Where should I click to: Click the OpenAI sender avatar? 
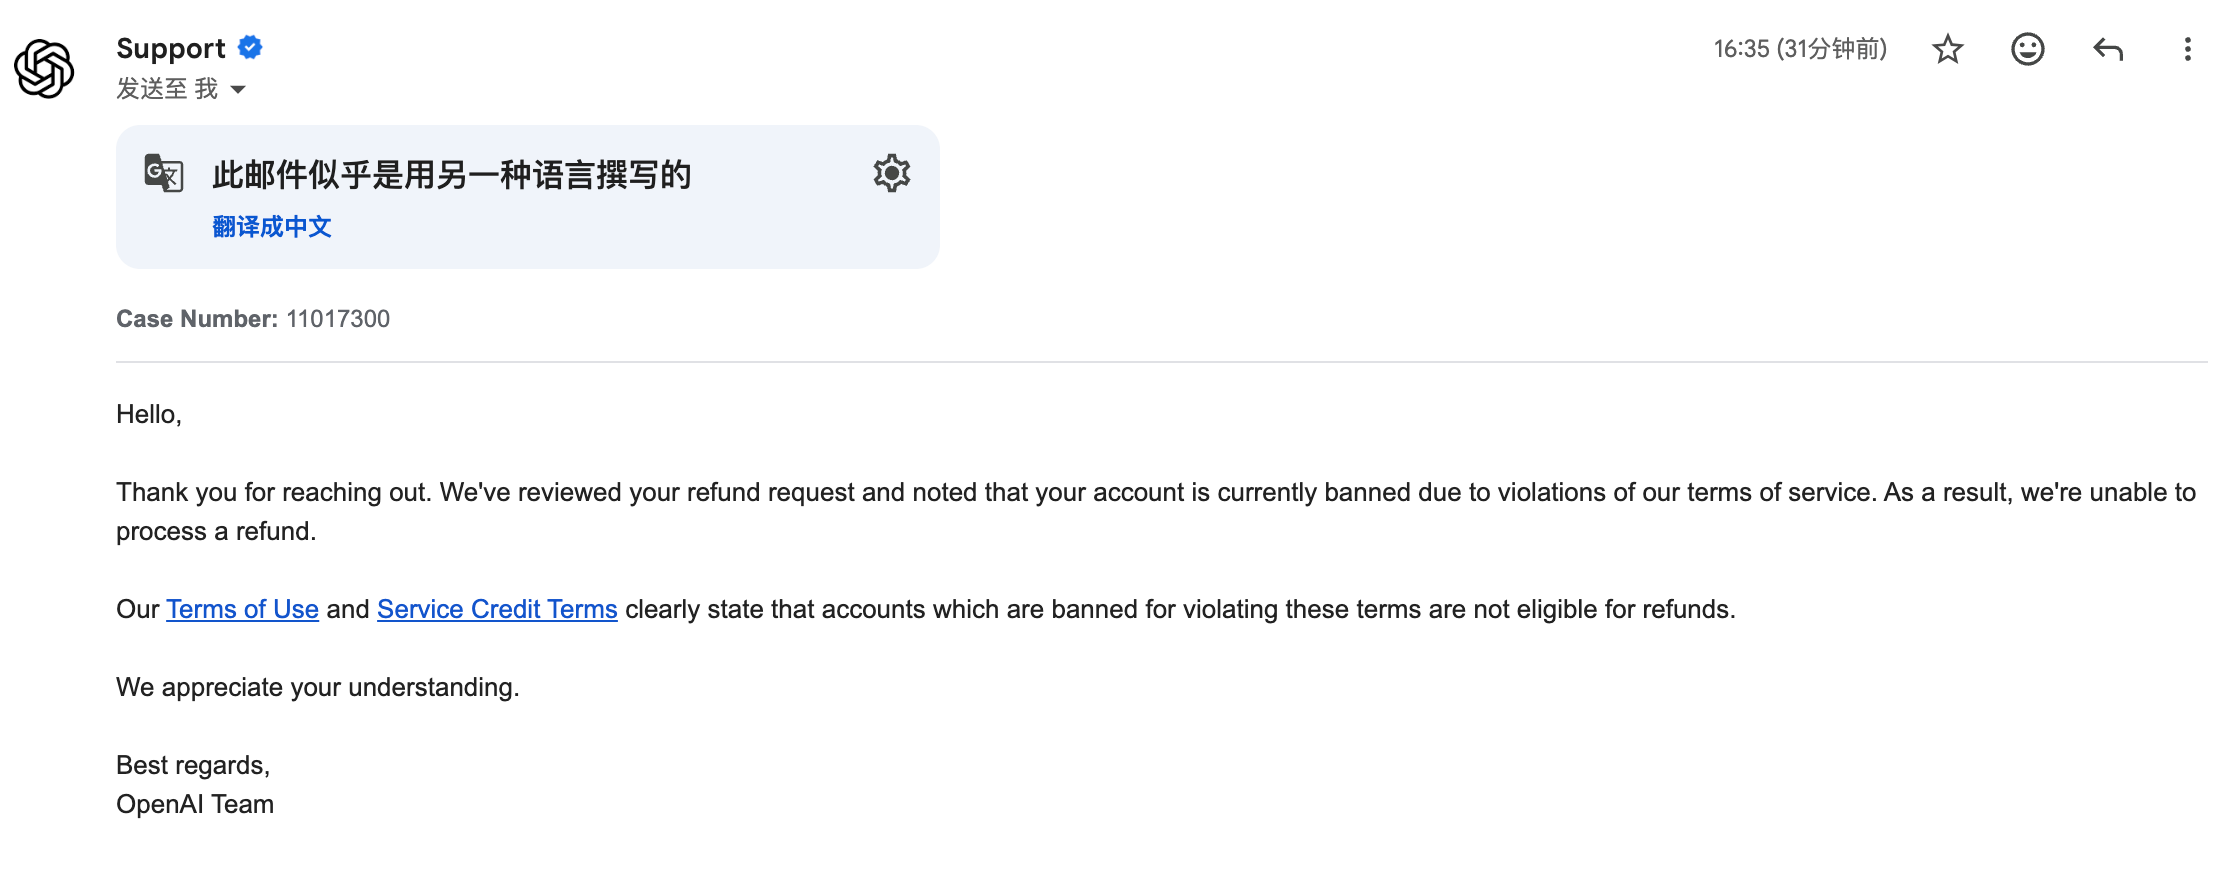pos(44,69)
